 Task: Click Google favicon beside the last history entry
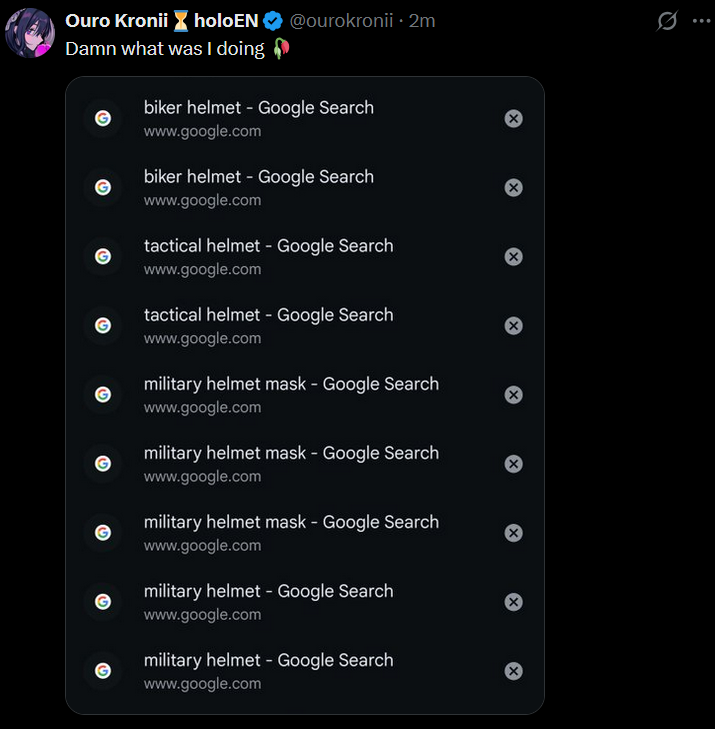click(102, 671)
